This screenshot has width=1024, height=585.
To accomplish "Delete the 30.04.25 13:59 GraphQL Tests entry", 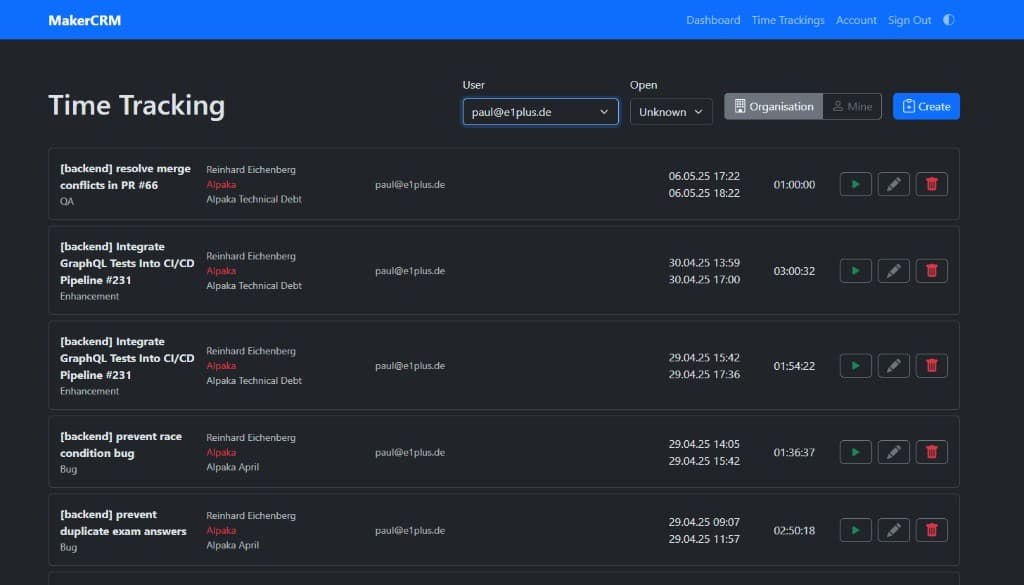I will 931,271.
